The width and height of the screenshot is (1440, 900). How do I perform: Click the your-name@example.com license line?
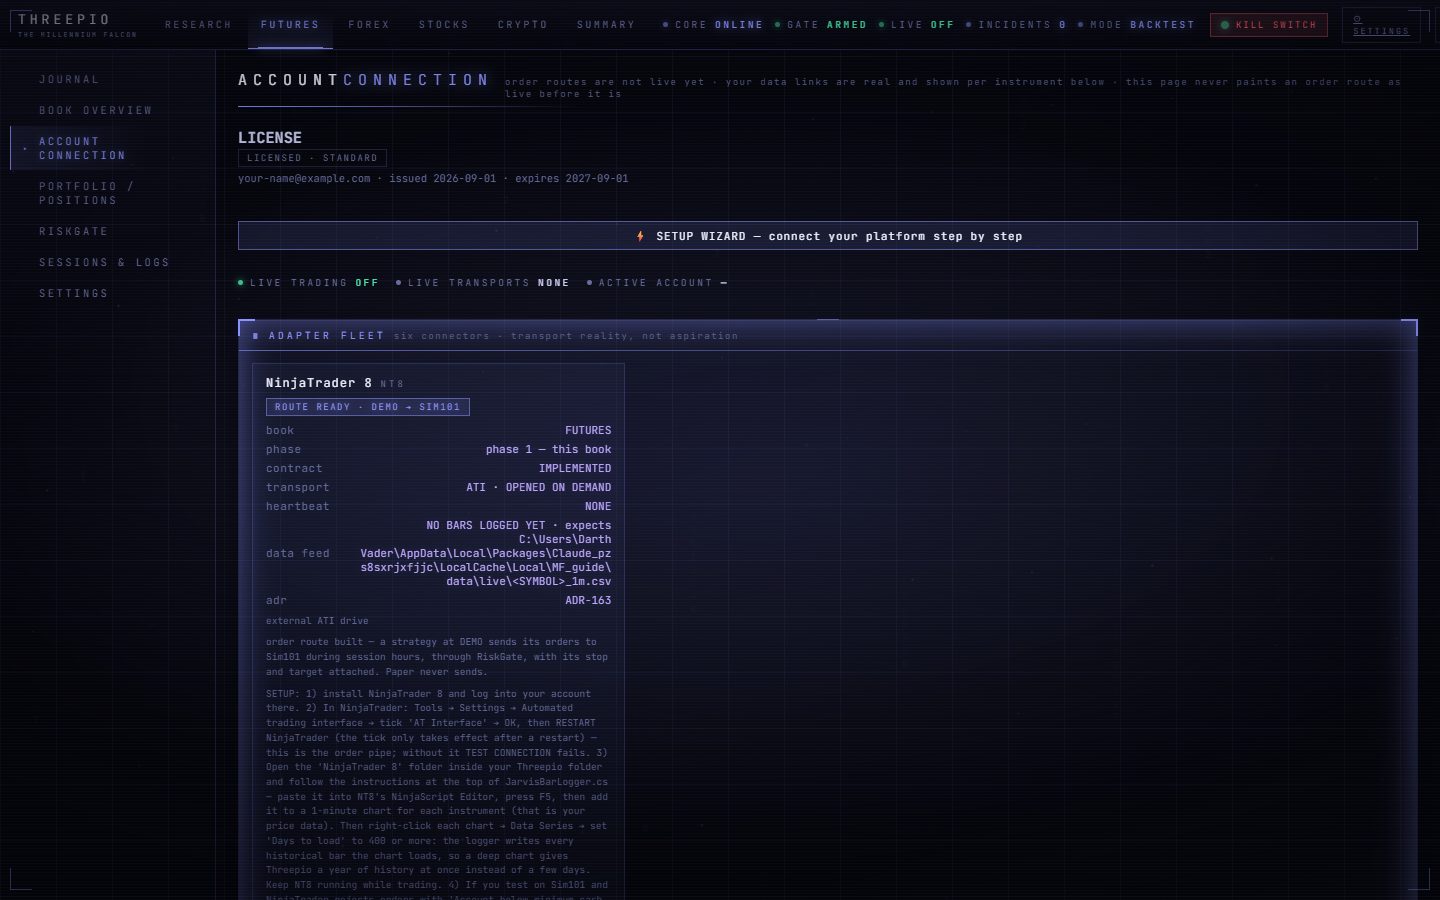click(433, 179)
